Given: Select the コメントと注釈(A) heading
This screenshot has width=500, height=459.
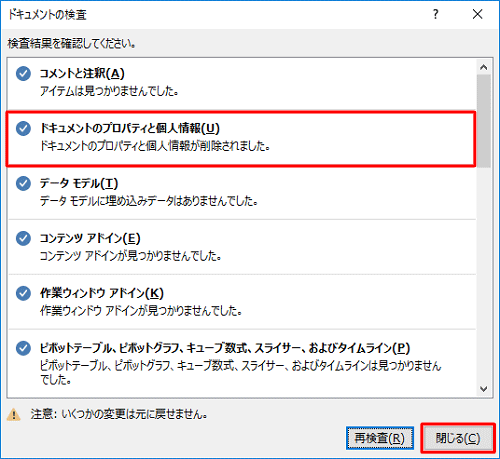Looking at the screenshot, I should pos(82,73).
